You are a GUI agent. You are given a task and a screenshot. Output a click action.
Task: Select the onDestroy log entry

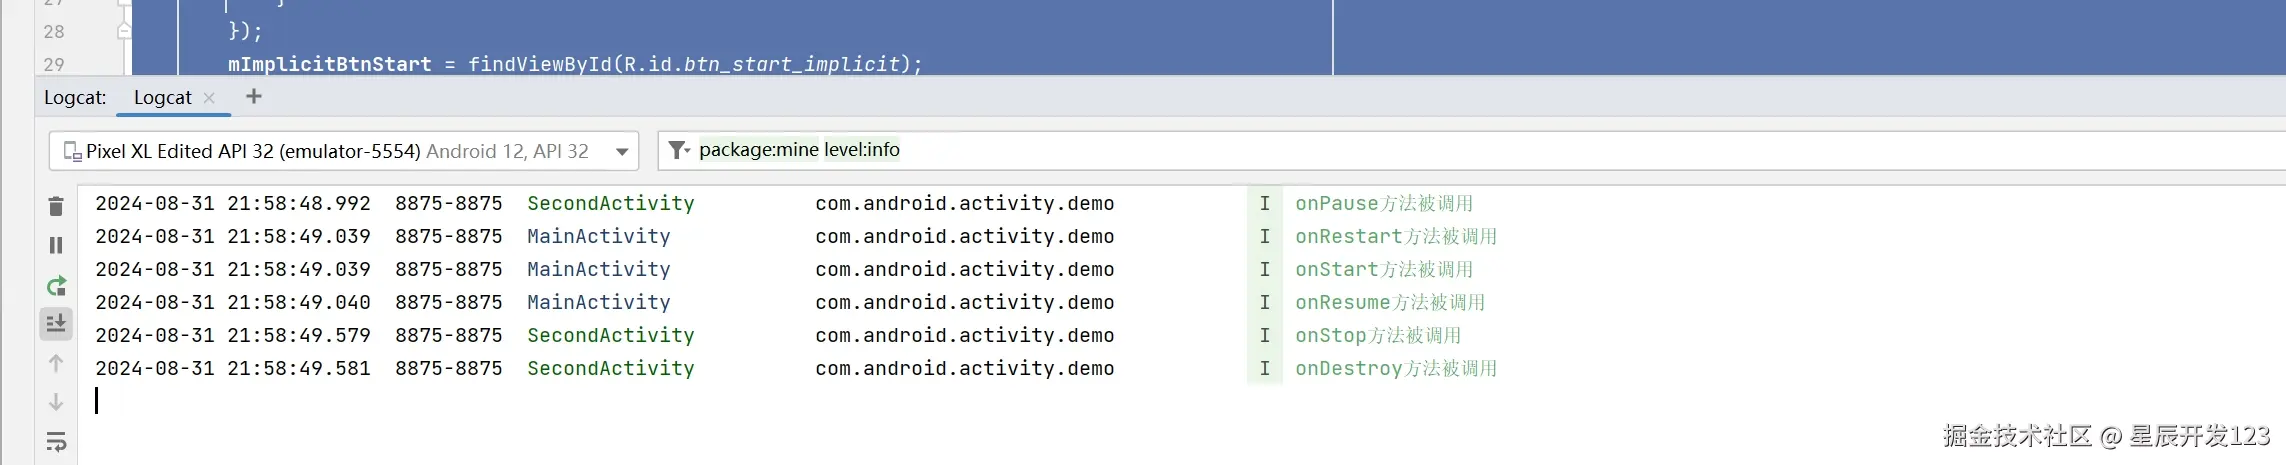coord(1396,369)
